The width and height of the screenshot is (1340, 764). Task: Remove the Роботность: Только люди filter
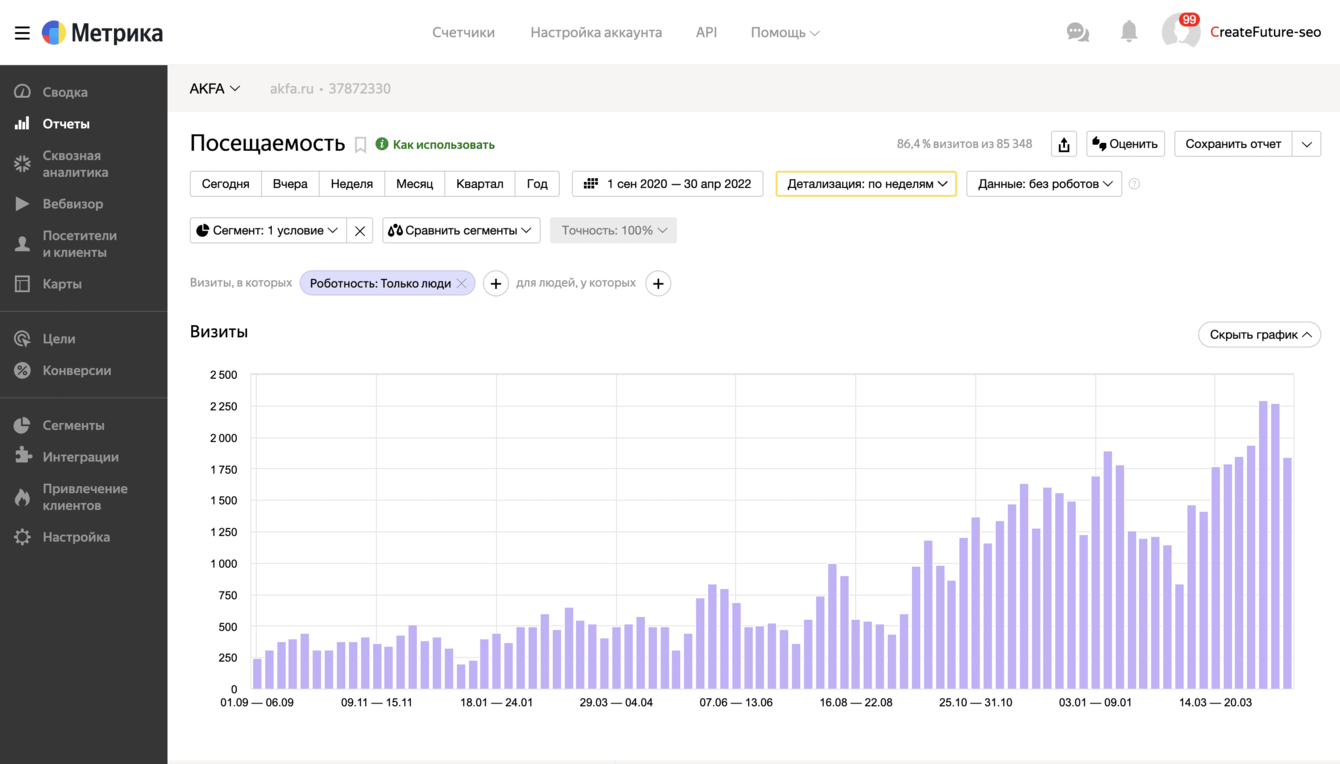pos(462,284)
